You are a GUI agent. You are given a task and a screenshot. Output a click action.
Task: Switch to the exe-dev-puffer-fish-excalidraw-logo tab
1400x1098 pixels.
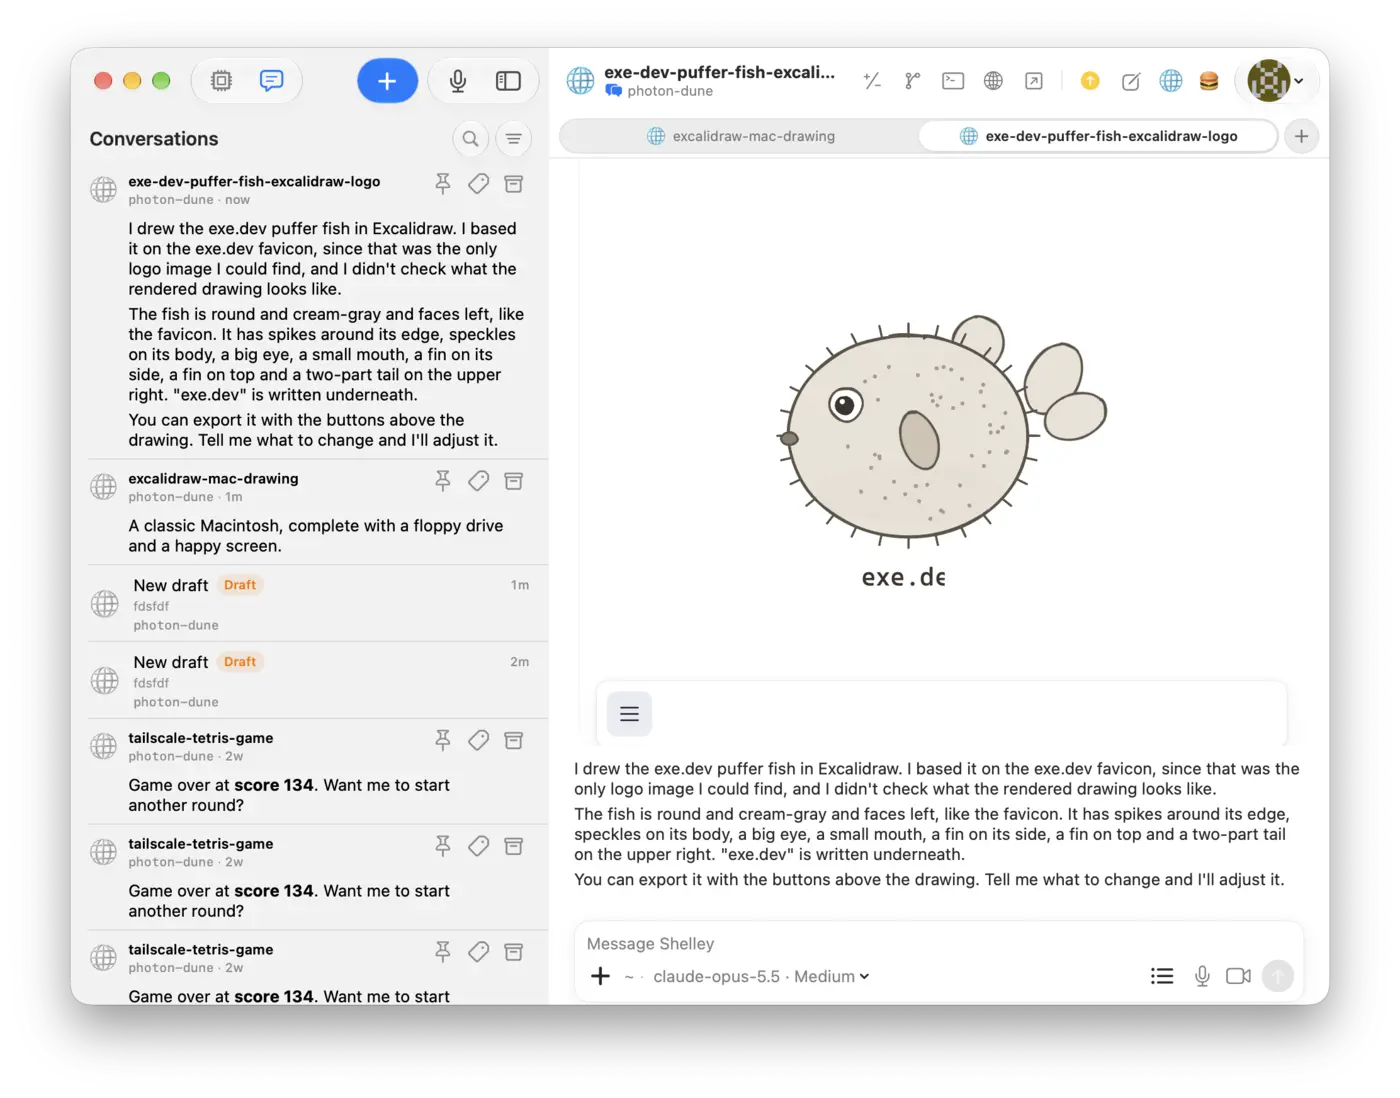click(1098, 136)
